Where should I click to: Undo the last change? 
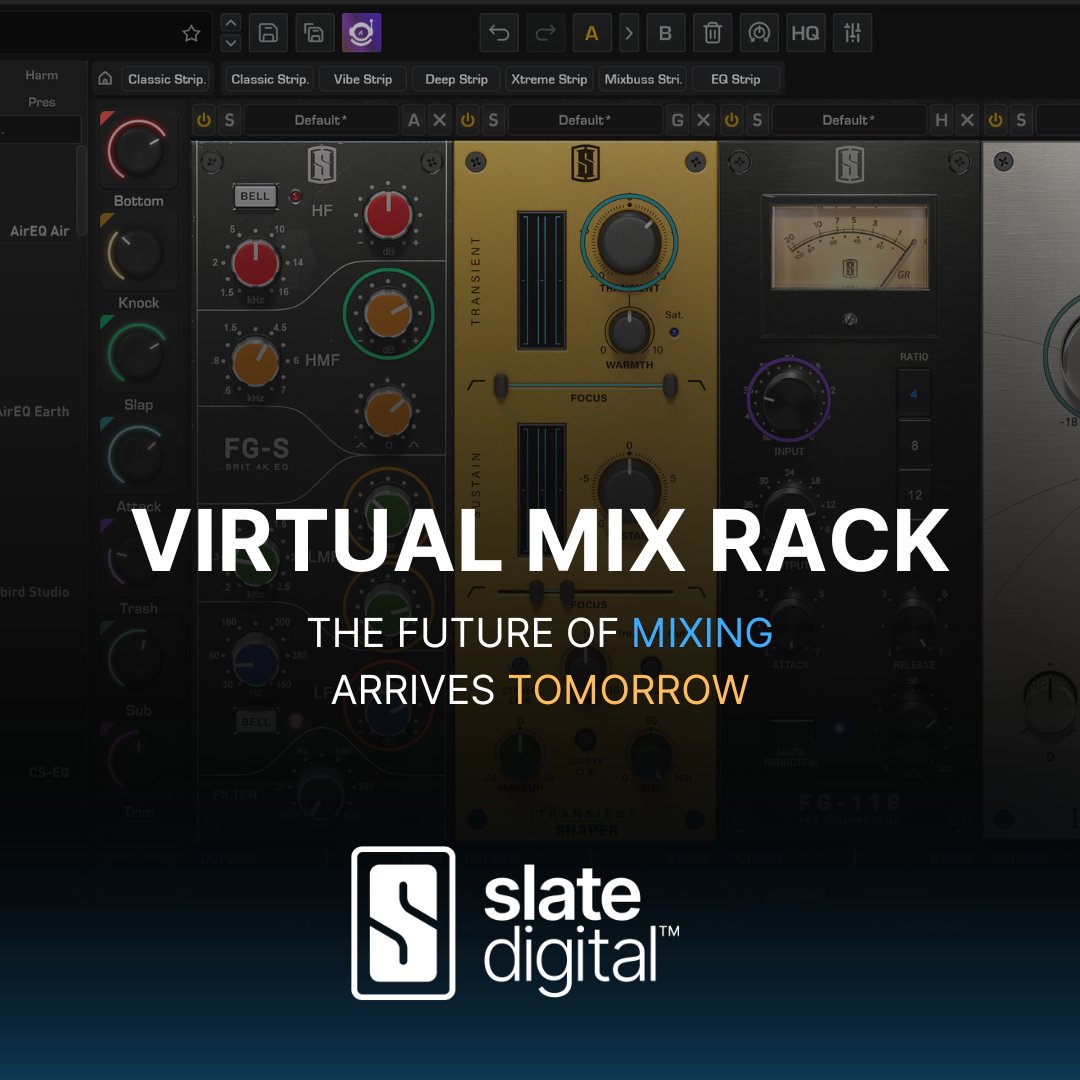coord(499,32)
